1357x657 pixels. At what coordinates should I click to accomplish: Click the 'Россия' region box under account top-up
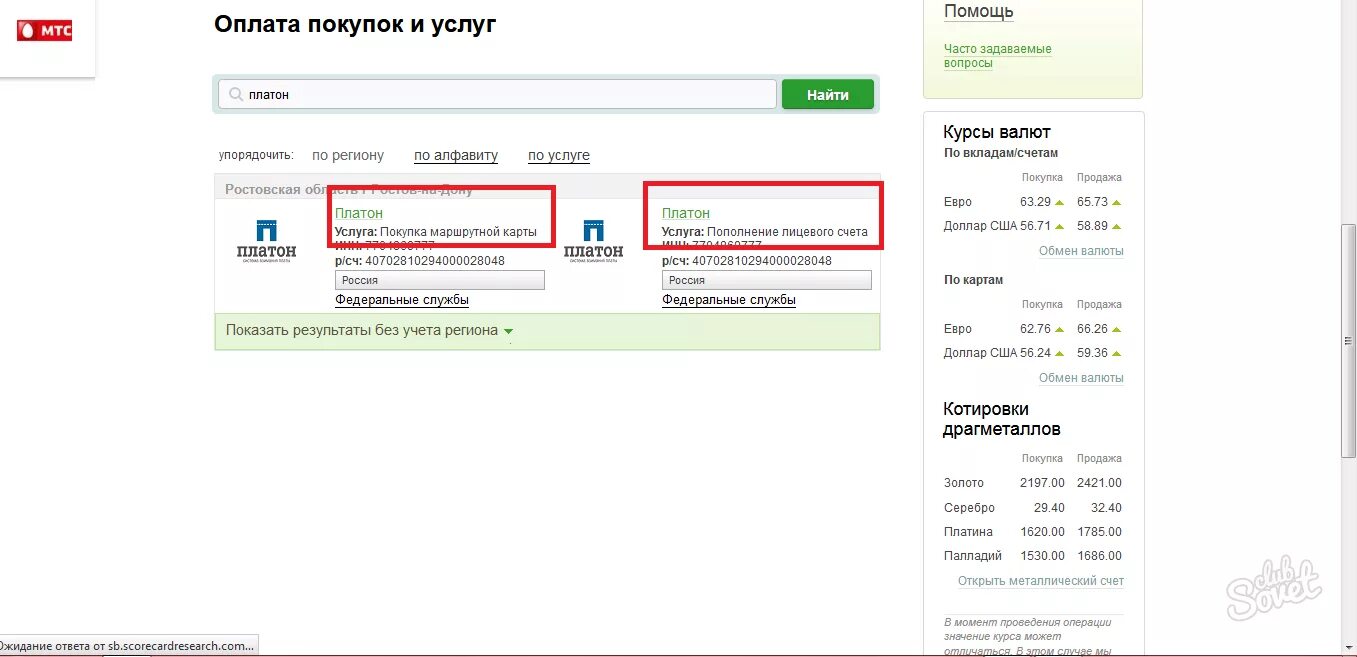[x=767, y=280]
